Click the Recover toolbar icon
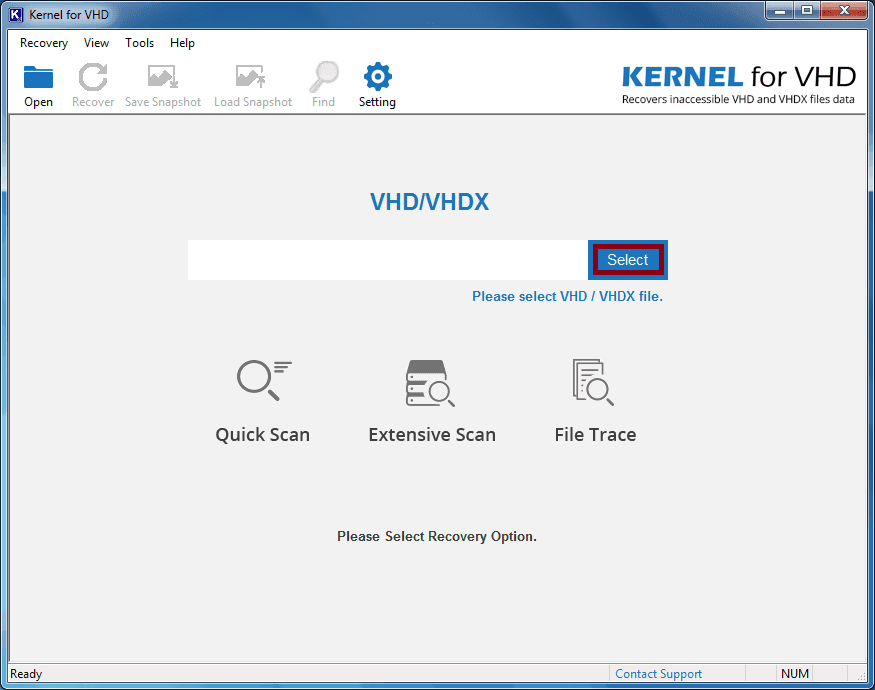Image resolution: width=875 pixels, height=690 pixels. tap(93, 77)
